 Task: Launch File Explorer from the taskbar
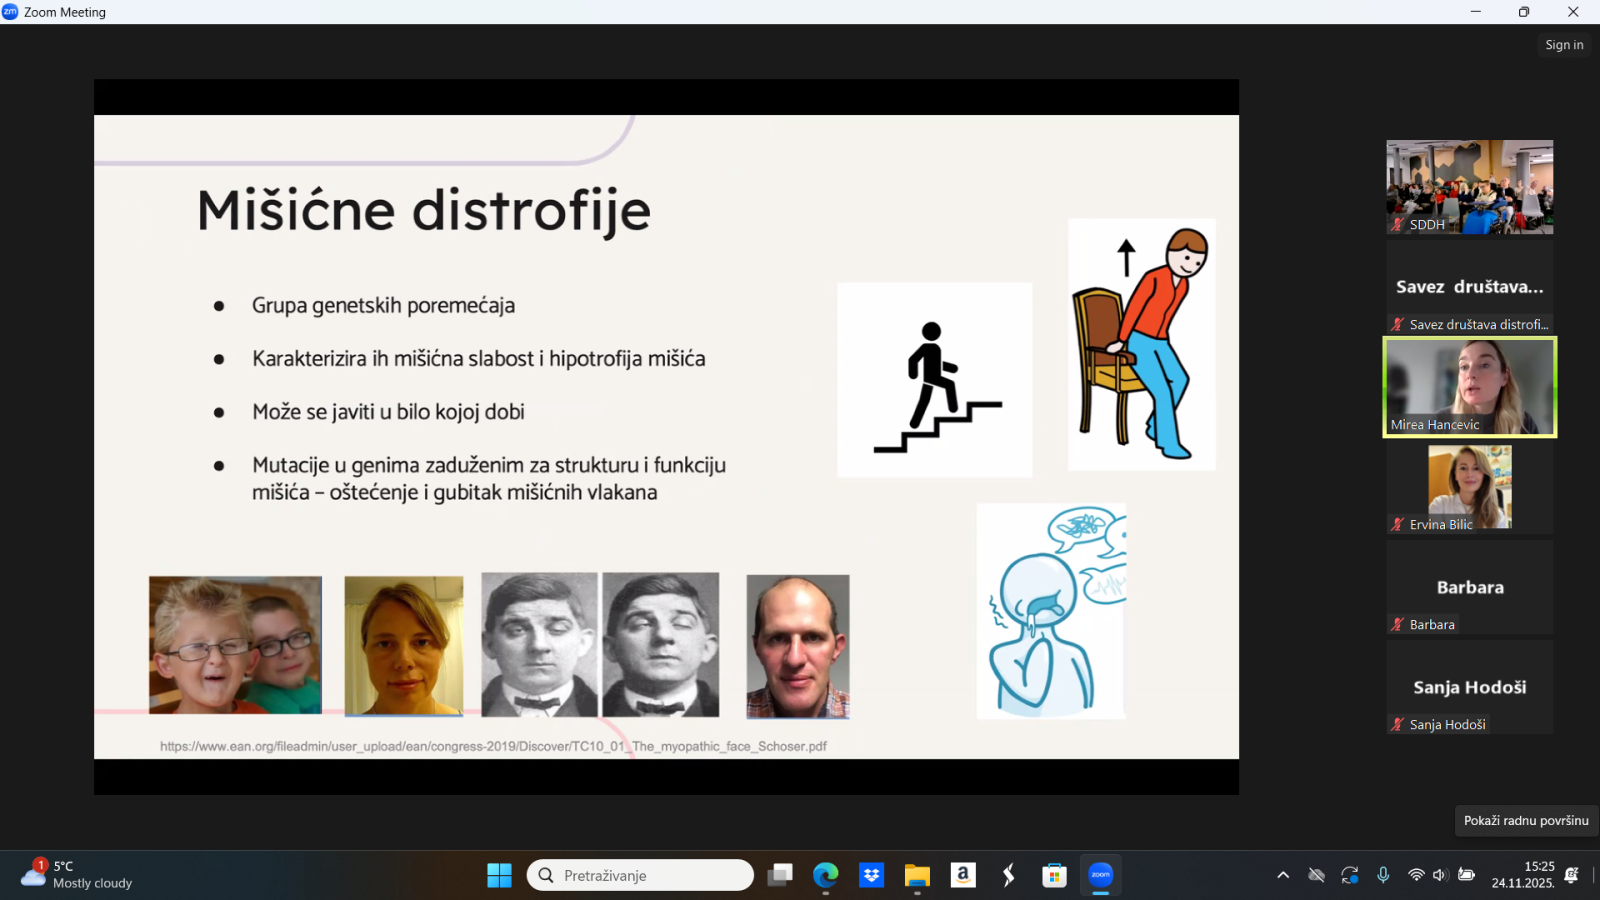pos(917,875)
